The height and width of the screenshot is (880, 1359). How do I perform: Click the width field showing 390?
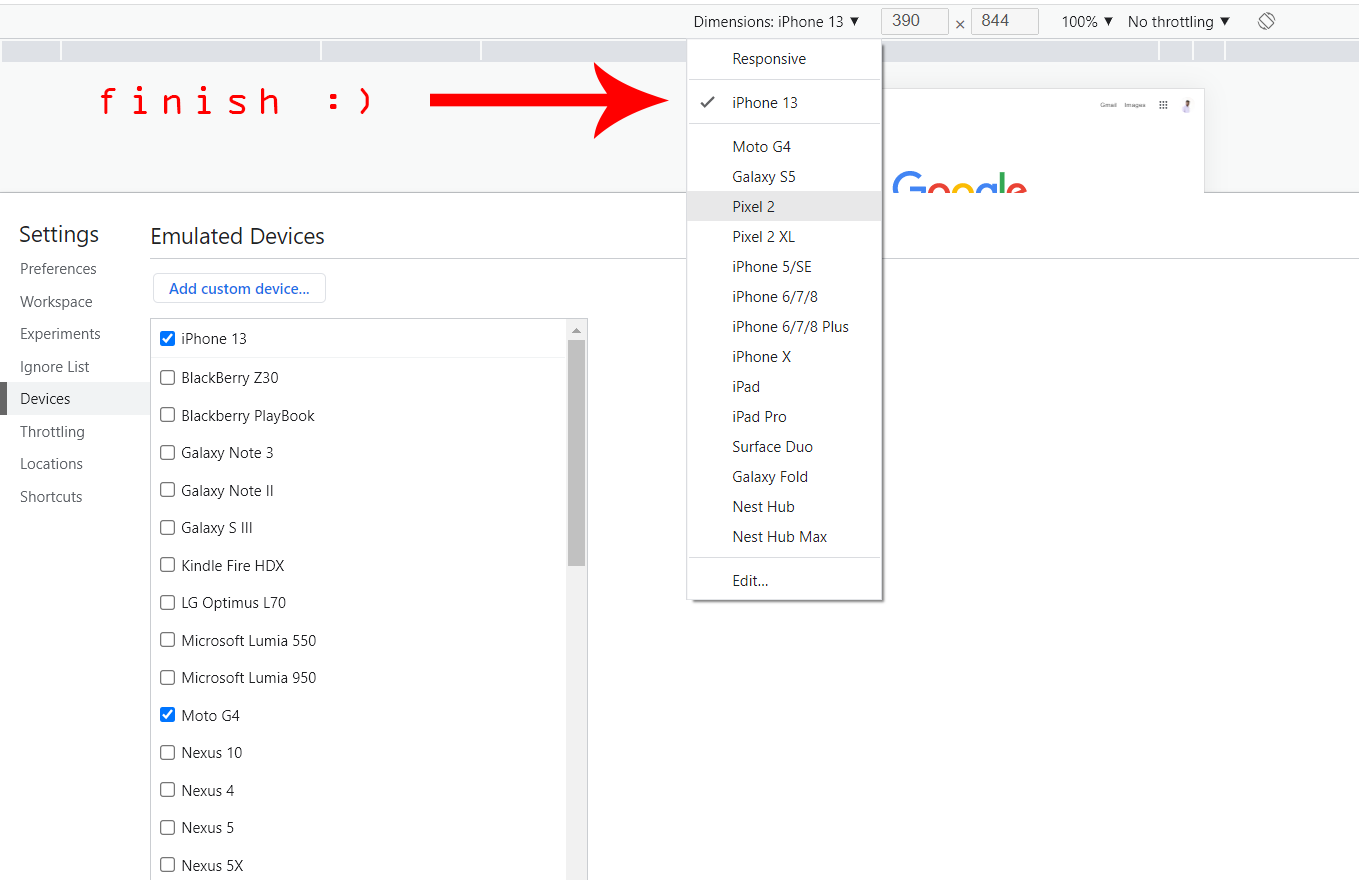pos(915,21)
